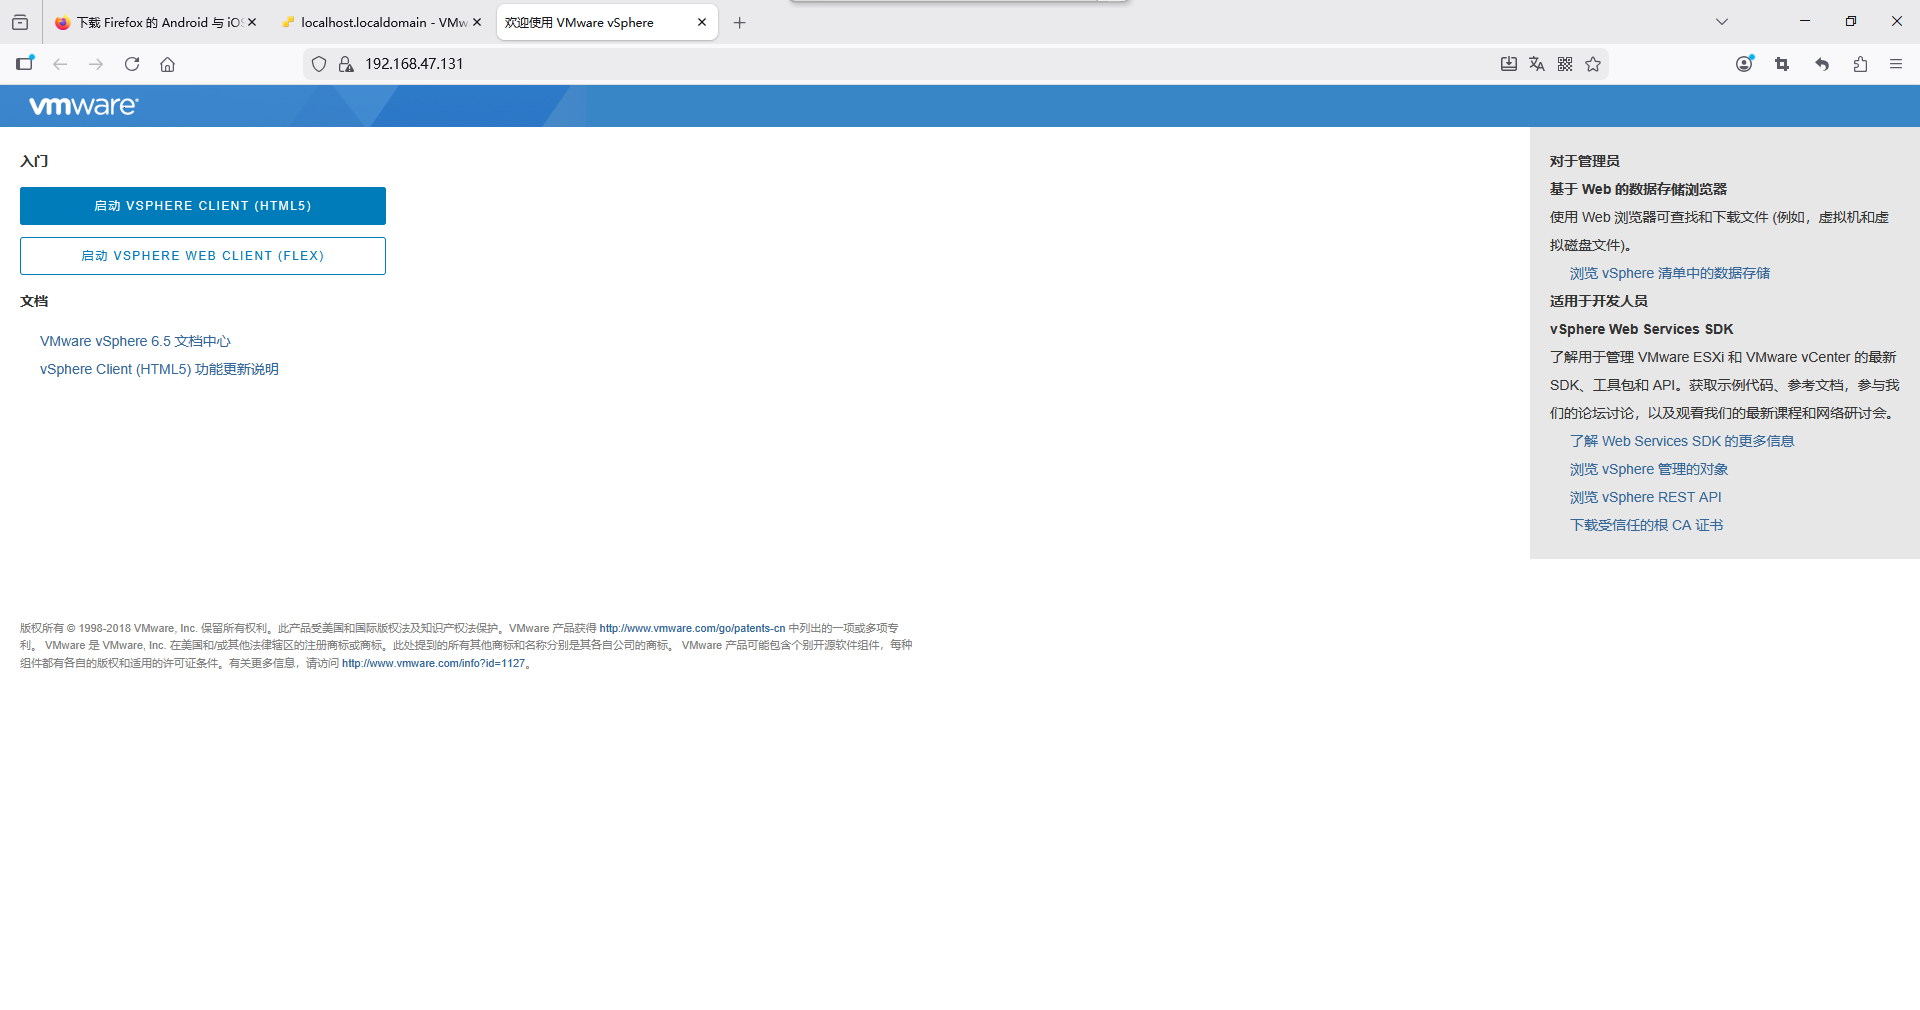Go back with the back arrow
This screenshot has width=1920, height=1010.
click(60, 64)
